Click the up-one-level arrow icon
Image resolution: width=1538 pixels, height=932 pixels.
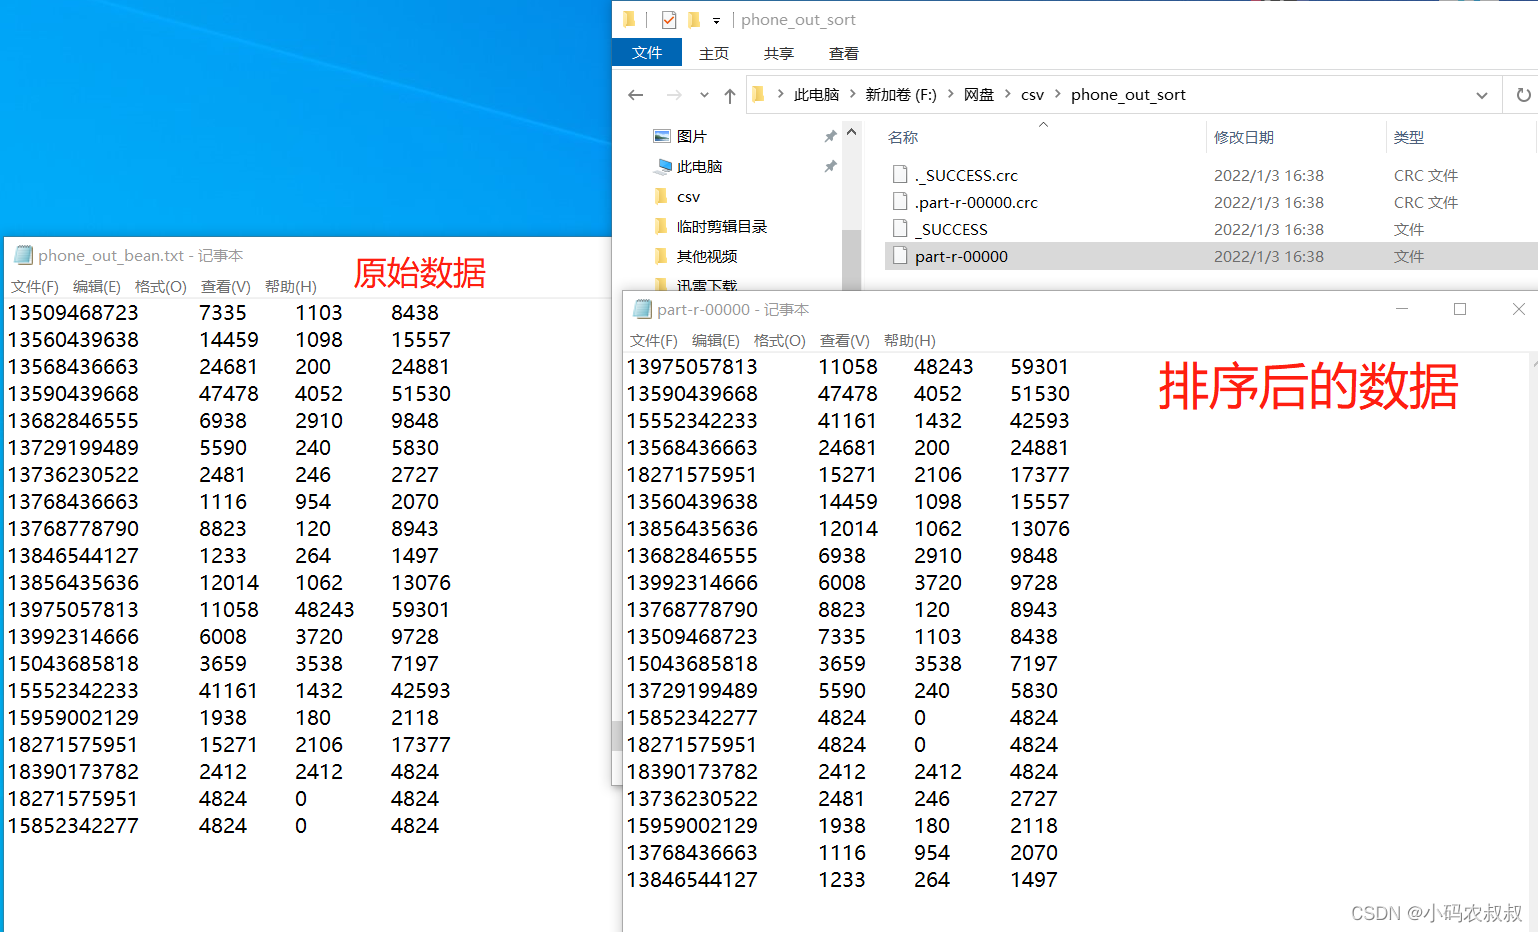click(729, 94)
